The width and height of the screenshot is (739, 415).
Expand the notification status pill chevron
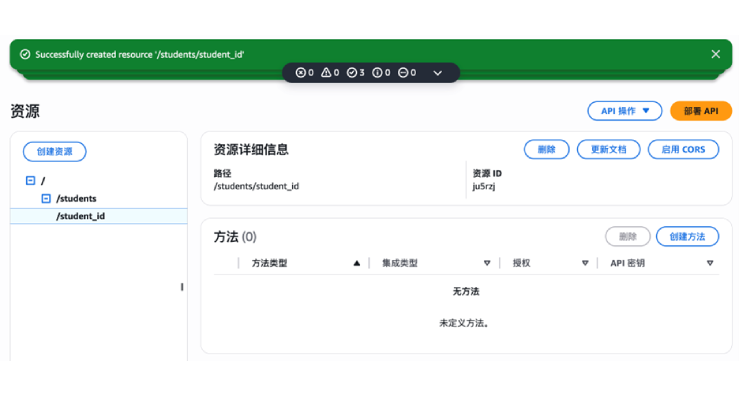(x=438, y=73)
